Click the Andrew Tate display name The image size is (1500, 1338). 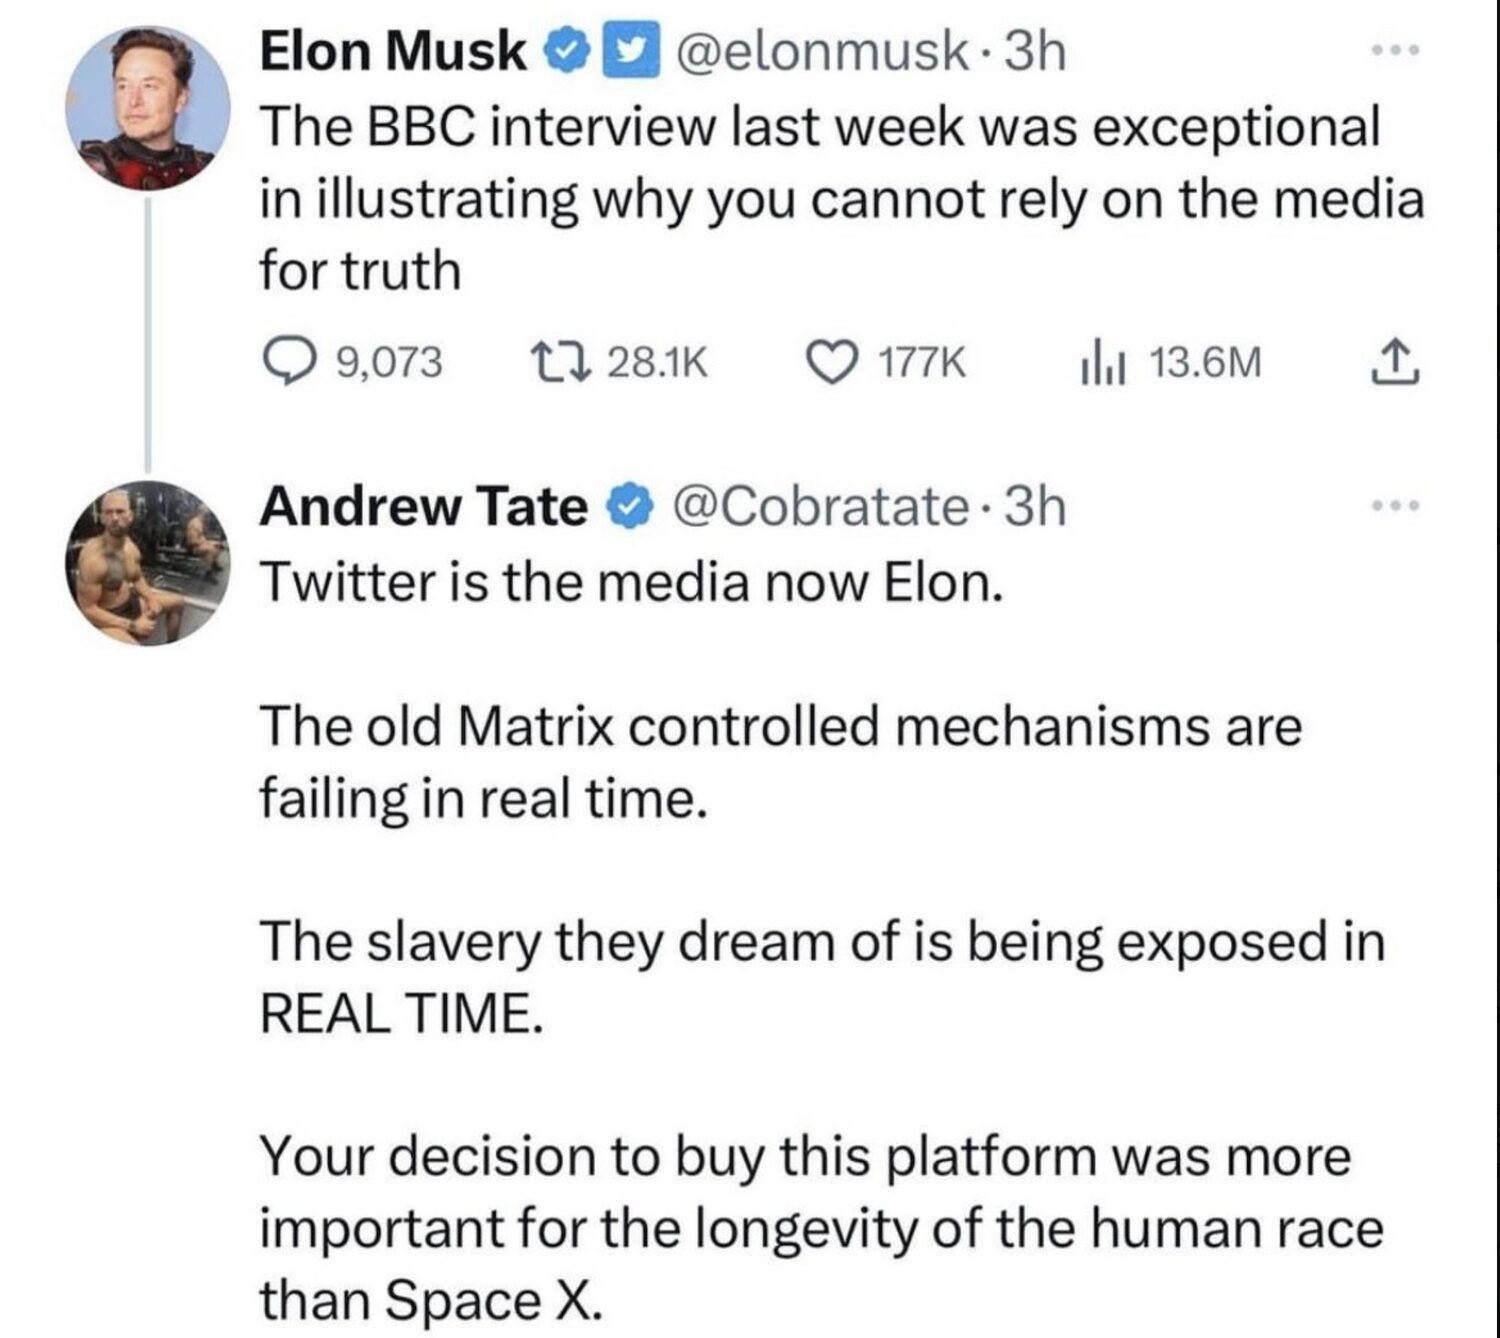click(x=424, y=506)
